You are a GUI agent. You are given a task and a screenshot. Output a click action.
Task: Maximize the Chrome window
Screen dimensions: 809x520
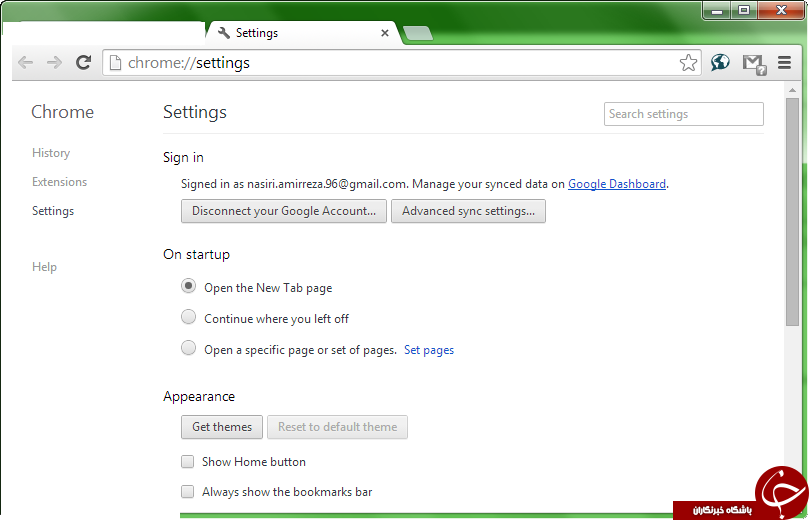(743, 10)
